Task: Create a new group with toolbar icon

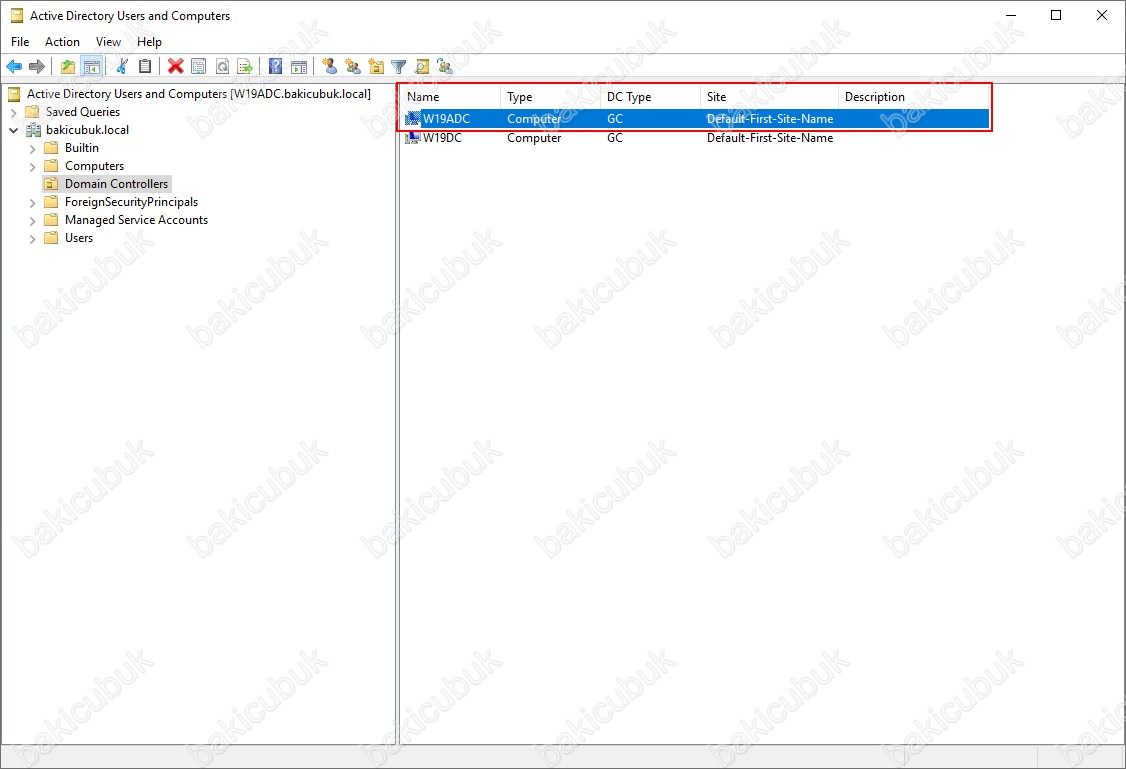Action: (x=353, y=67)
